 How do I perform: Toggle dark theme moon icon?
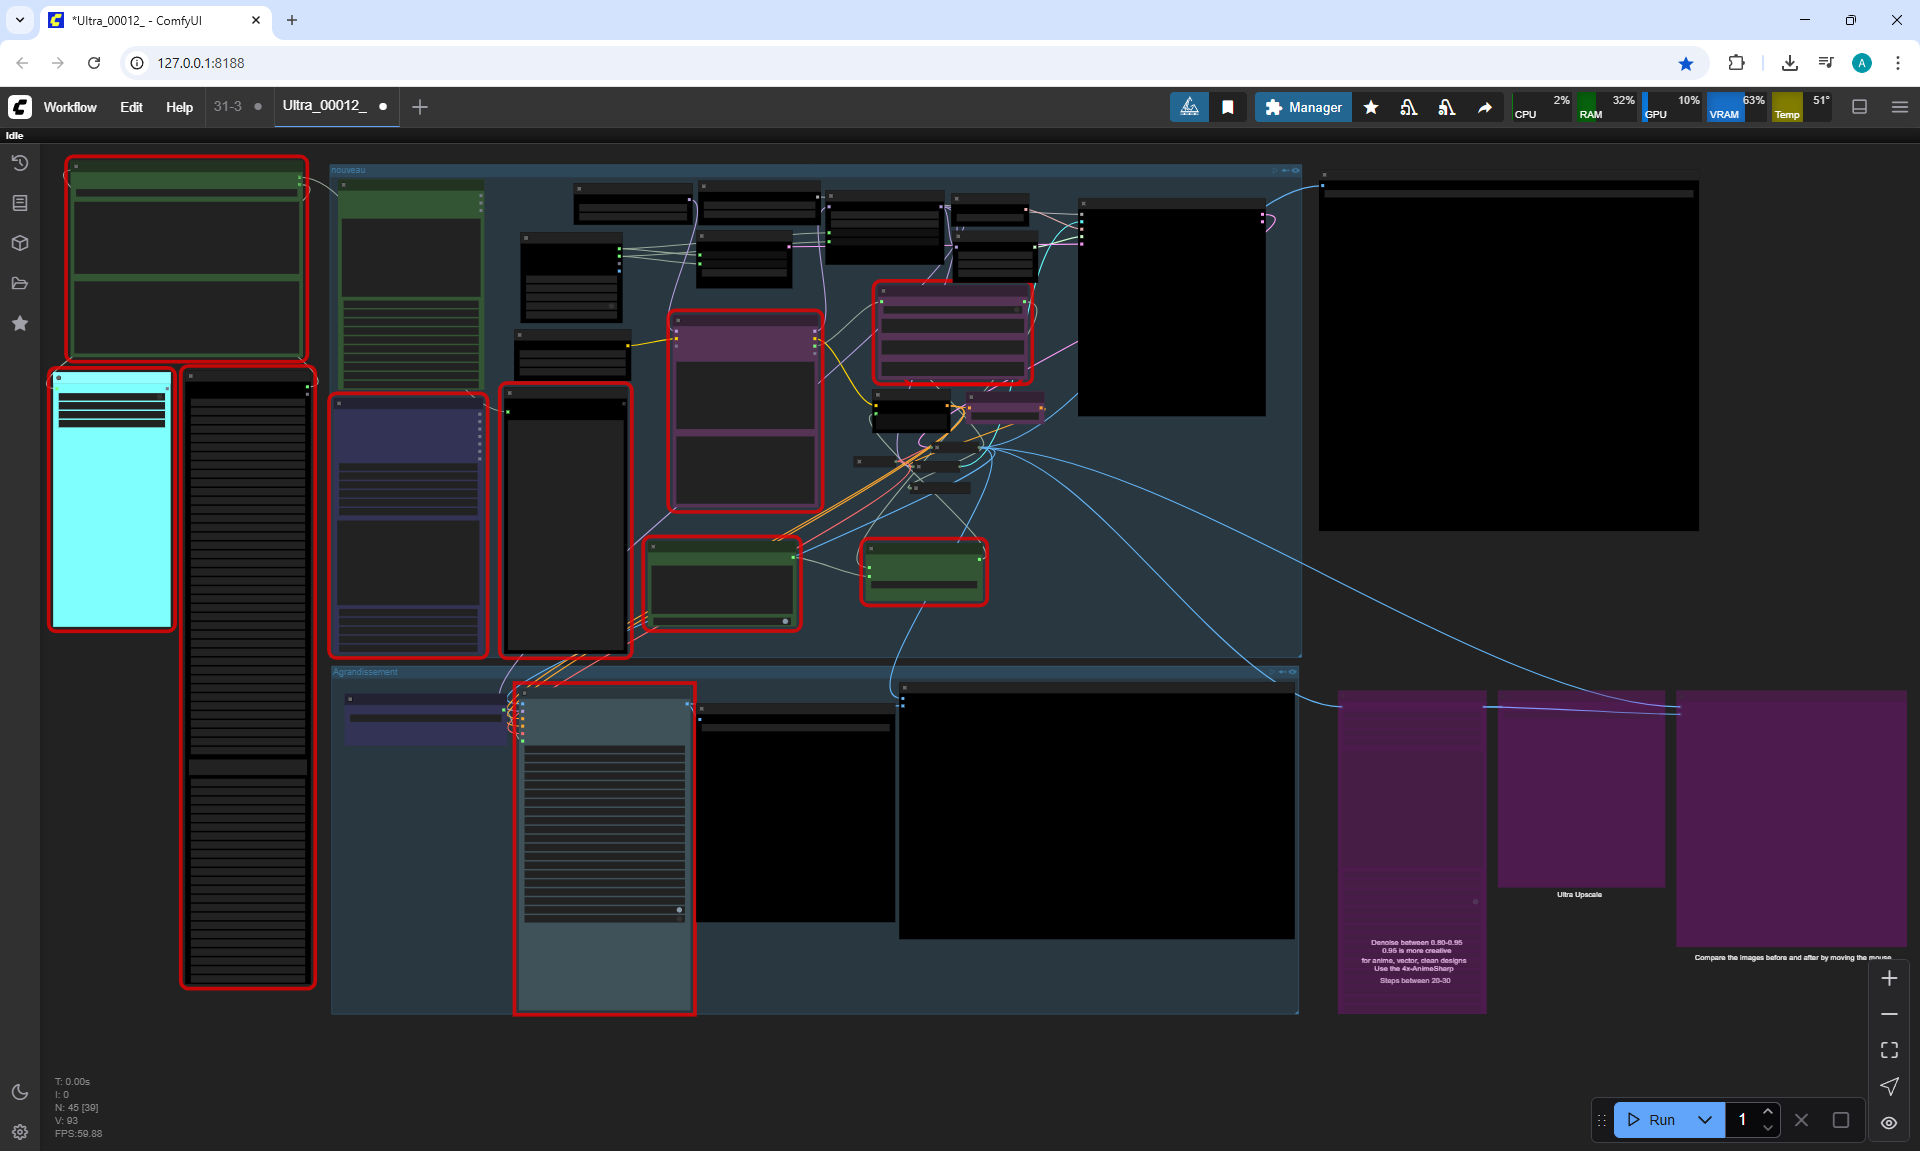click(x=19, y=1092)
